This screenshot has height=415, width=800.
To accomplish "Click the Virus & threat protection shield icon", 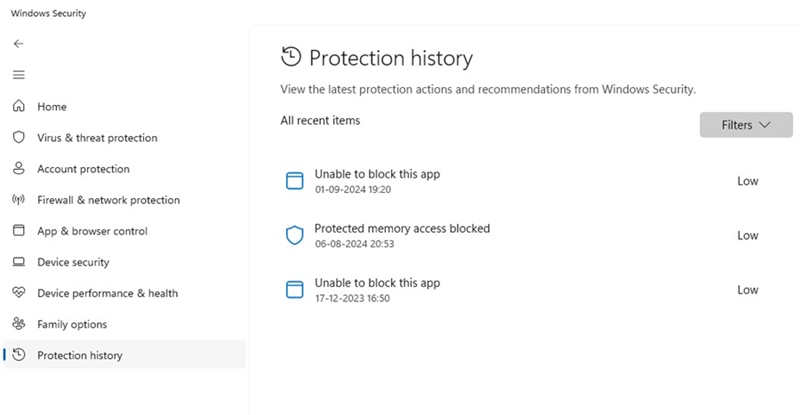I will (18, 138).
